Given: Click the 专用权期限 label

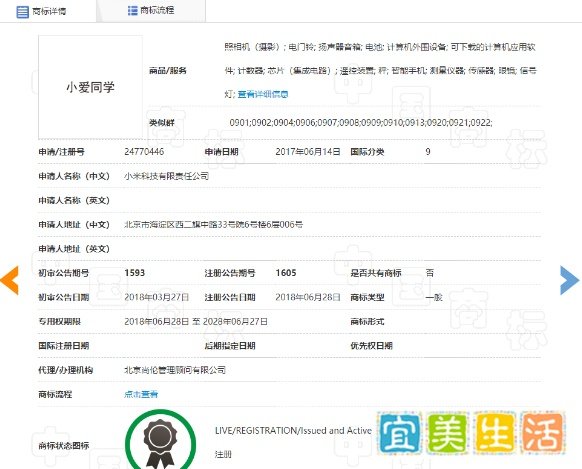Looking at the screenshot, I should click(x=59, y=322).
